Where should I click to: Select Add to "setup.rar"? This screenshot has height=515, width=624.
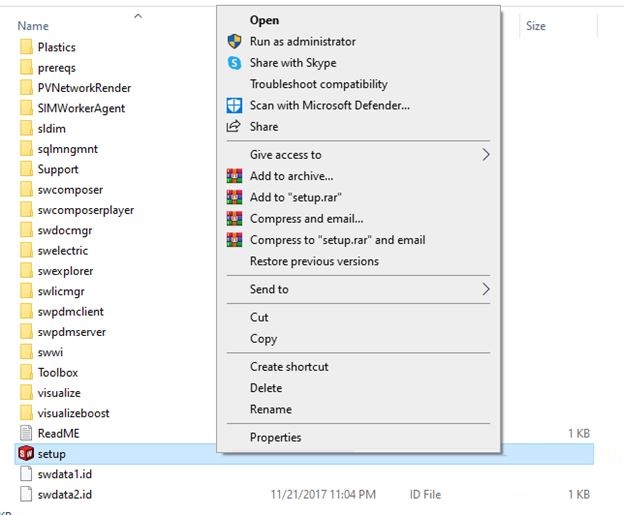click(358, 197)
